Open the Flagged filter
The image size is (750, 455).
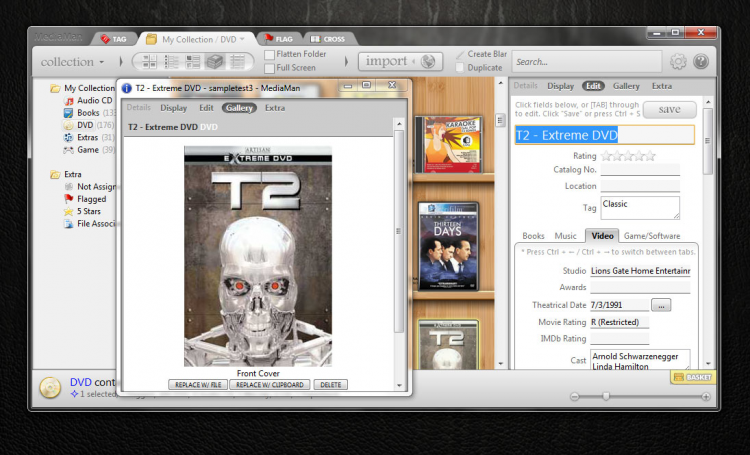(x=85, y=199)
